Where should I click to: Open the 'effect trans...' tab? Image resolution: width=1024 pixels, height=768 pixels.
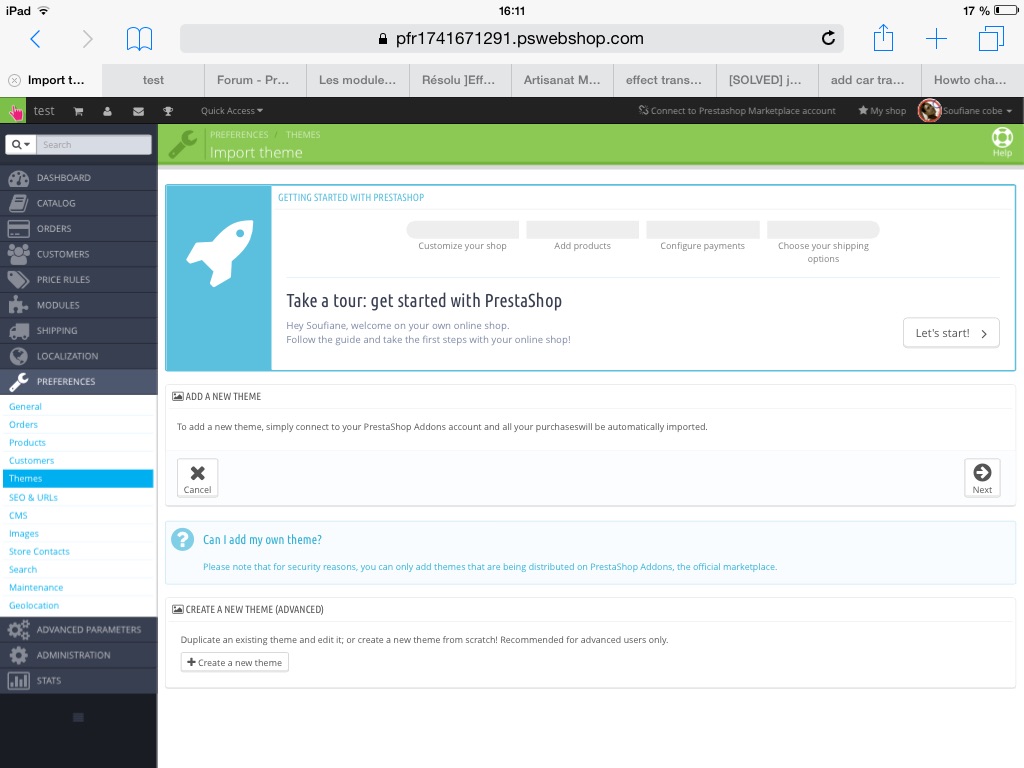[x=665, y=80]
